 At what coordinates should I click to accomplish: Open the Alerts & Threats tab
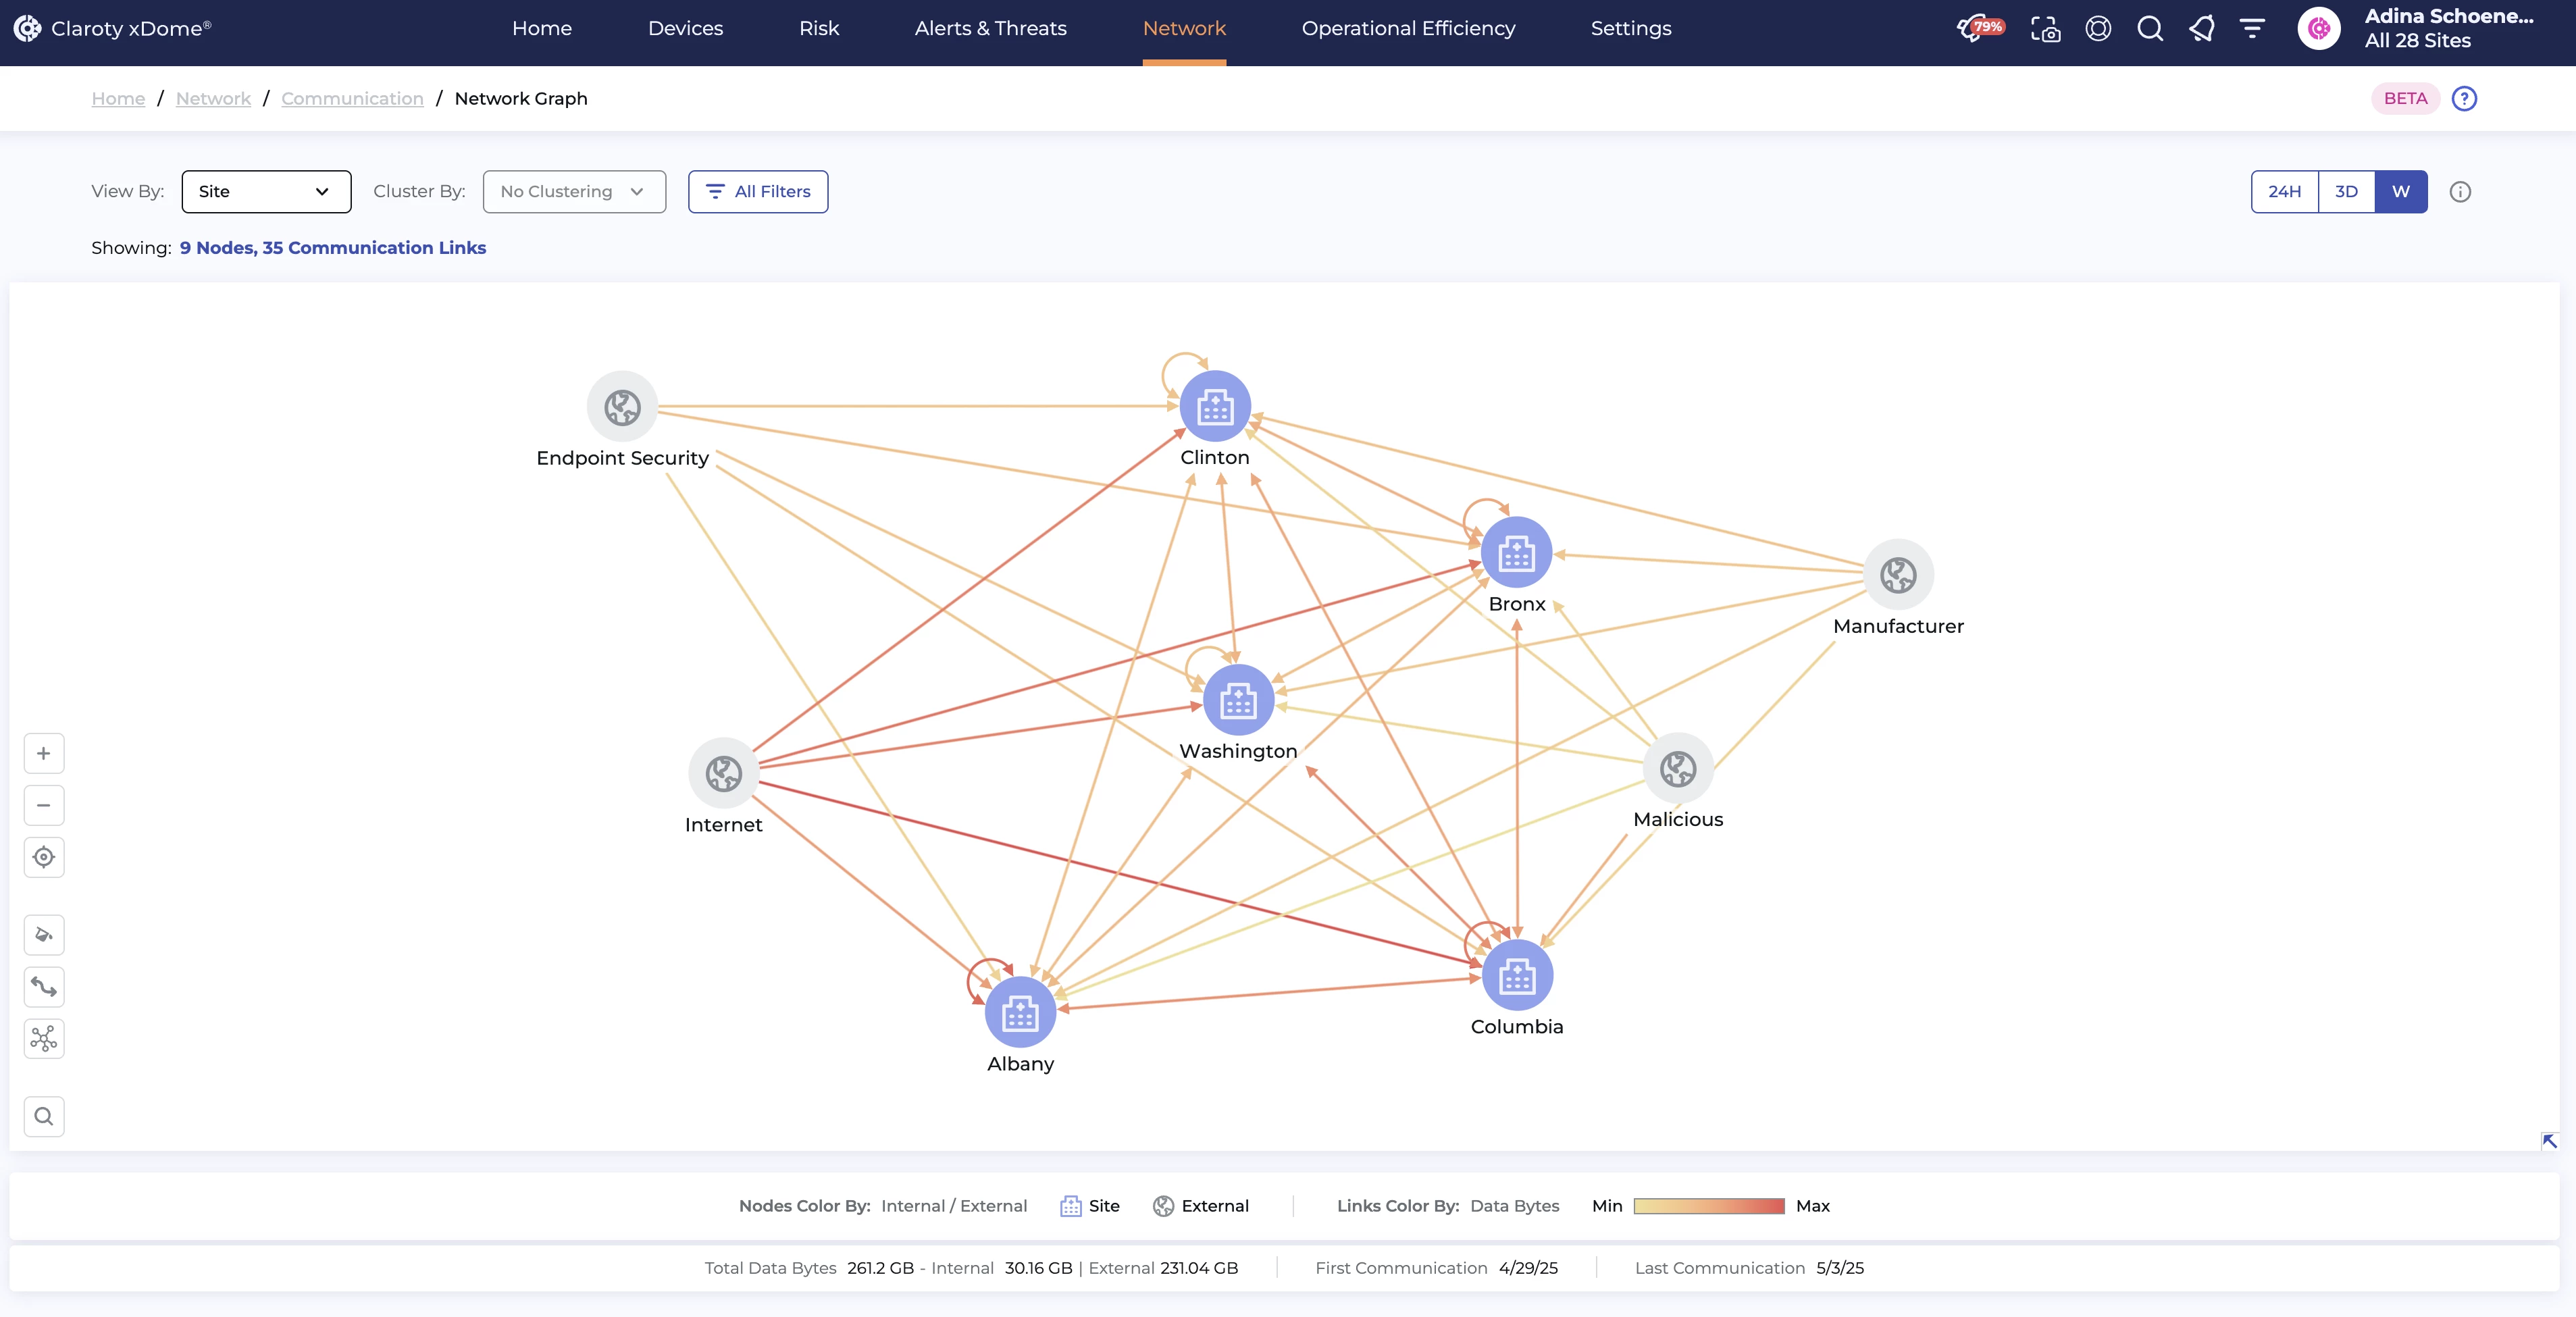click(990, 28)
